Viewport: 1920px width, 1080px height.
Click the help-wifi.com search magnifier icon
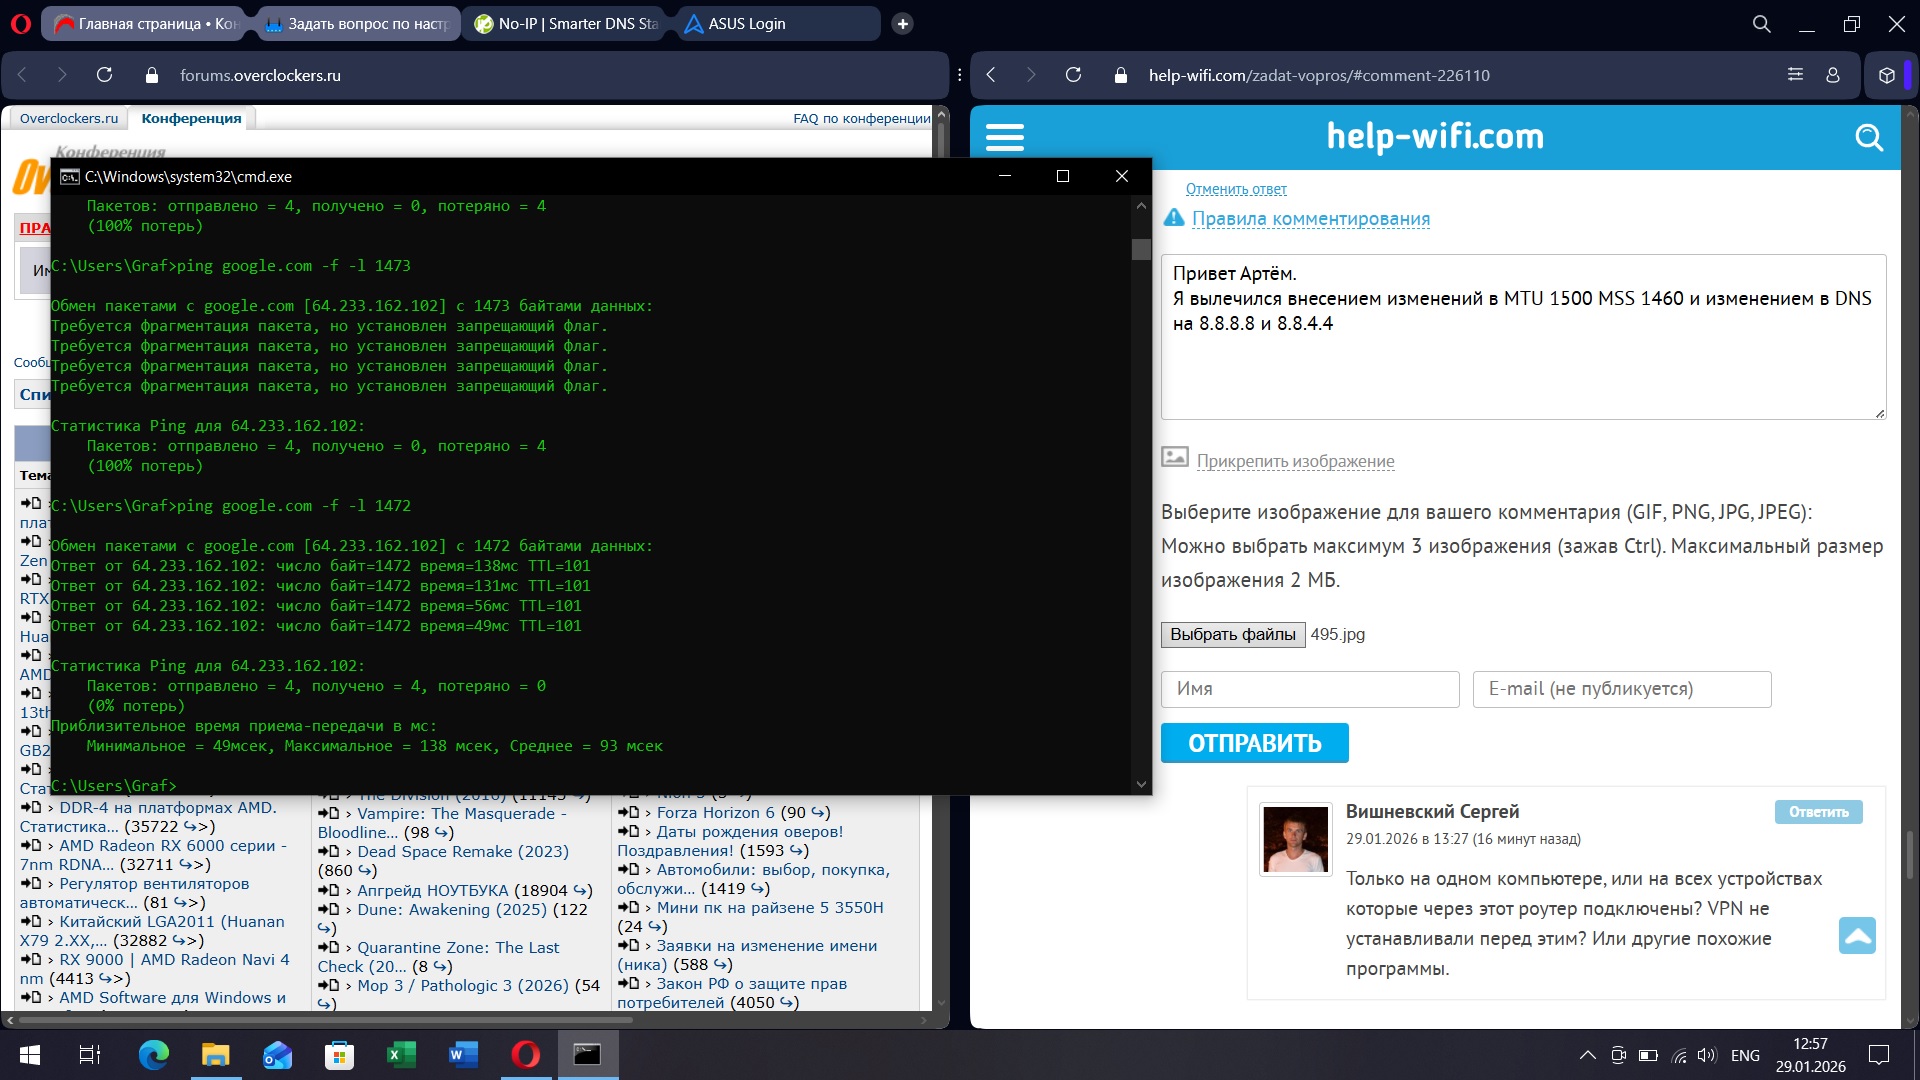[x=1868, y=137]
